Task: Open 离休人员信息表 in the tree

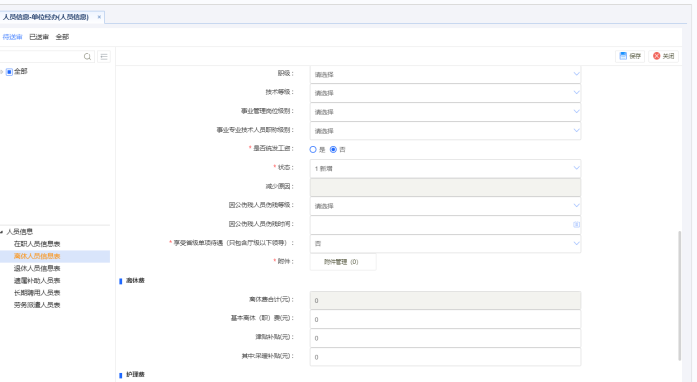Action: [x=37, y=256]
